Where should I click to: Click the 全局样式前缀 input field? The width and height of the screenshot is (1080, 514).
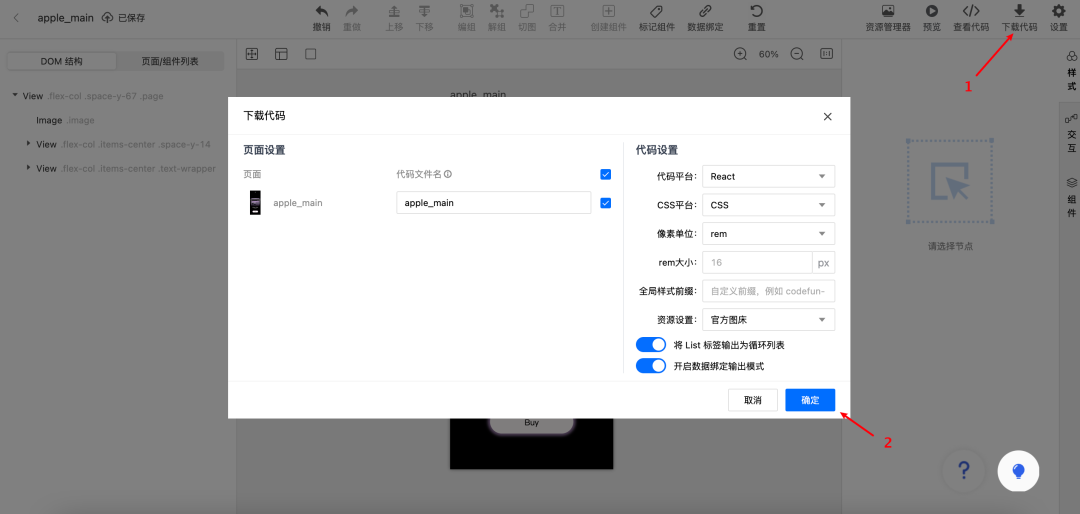point(769,291)
